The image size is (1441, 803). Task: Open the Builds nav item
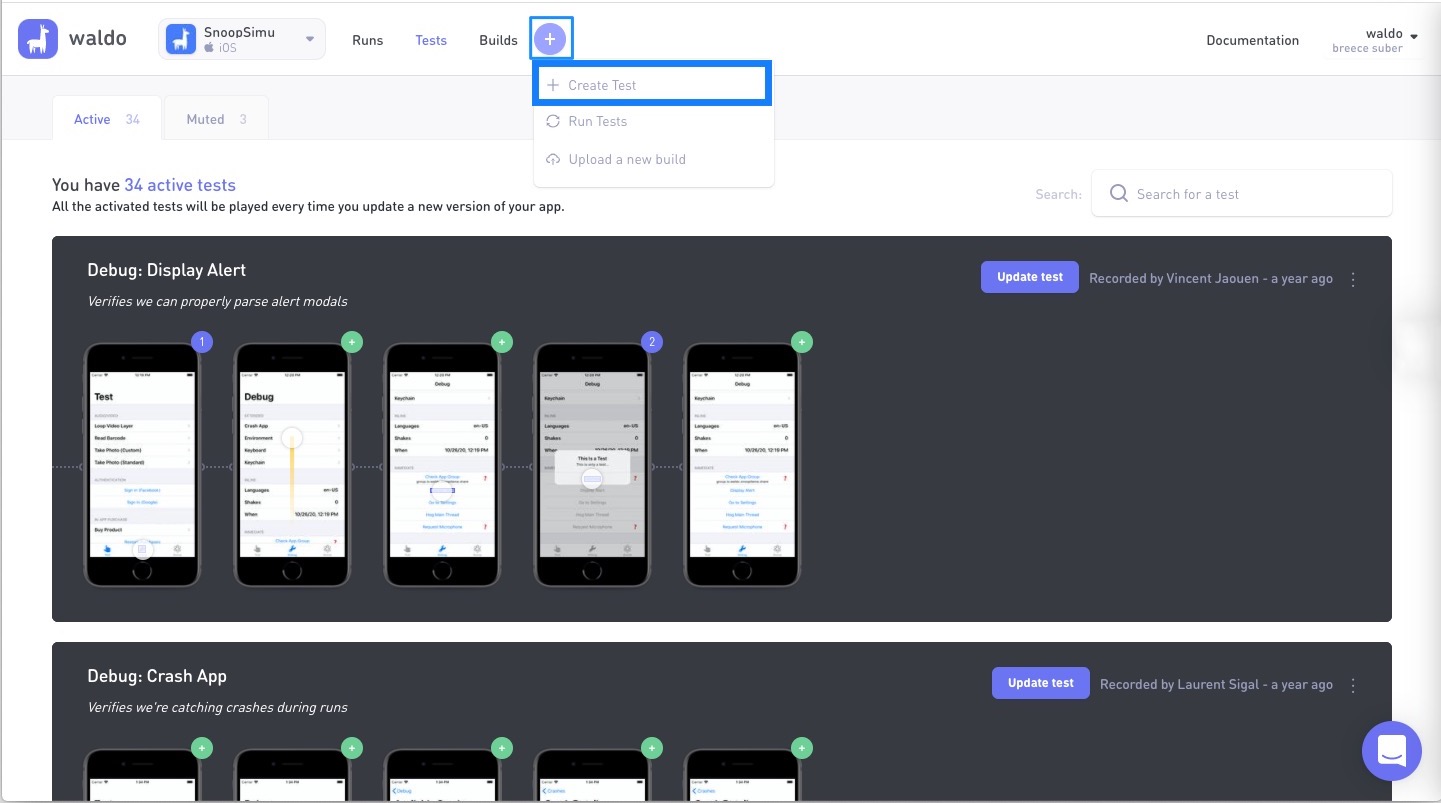[498, 40]
